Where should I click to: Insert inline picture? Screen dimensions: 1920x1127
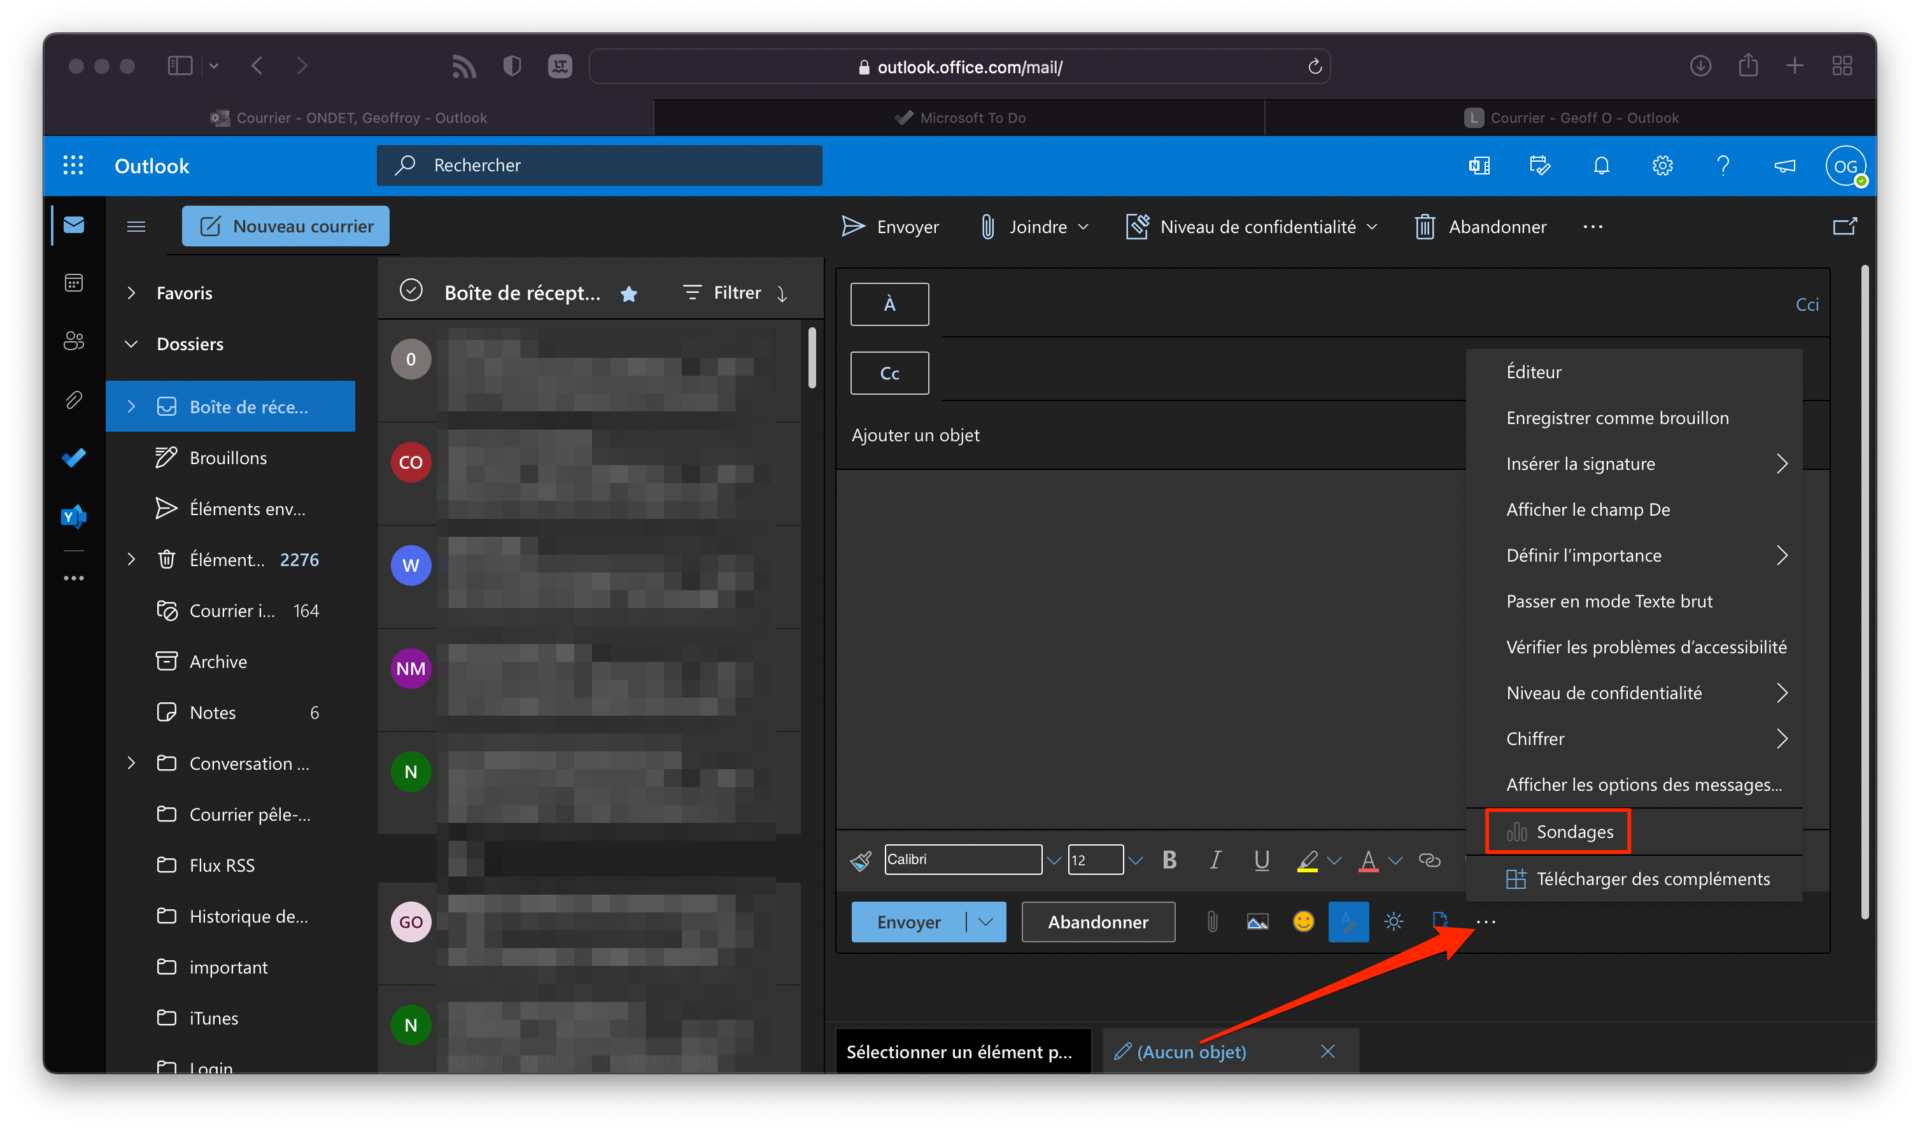[1257, 922]
